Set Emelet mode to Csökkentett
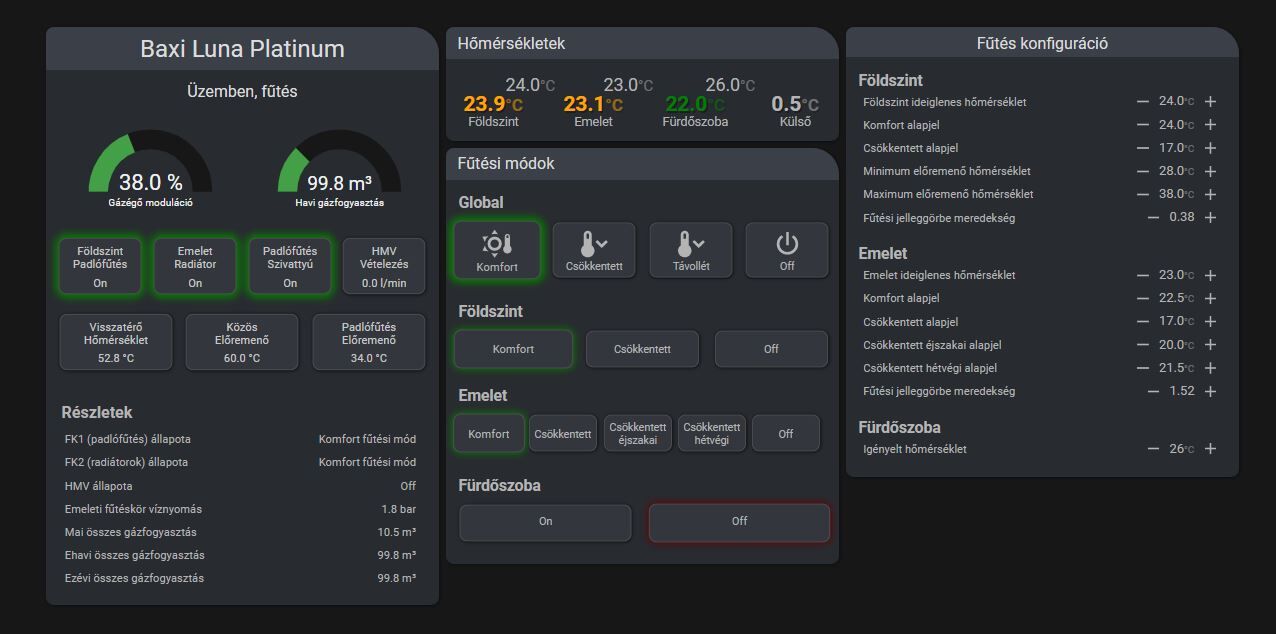This screenshot has width=1276, height=634. pyautogui.click(x=563, y=434)
